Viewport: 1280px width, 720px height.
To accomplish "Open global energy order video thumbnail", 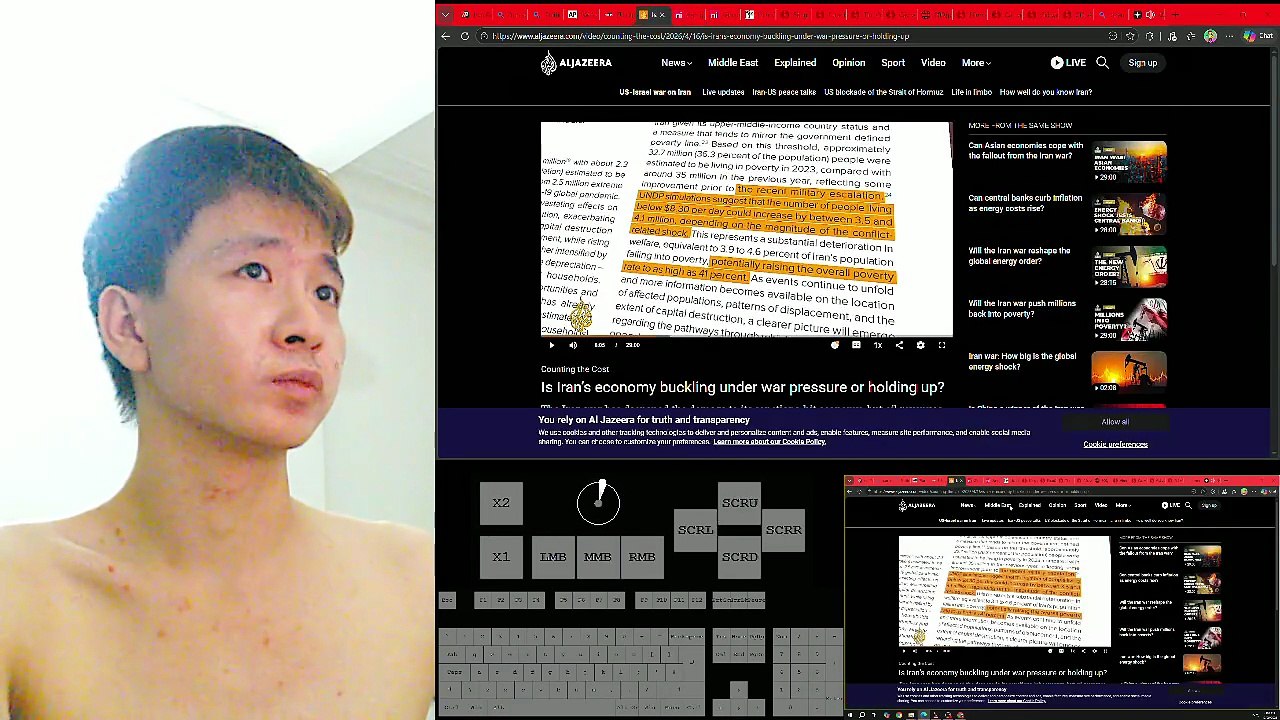I will point(1129,268).
